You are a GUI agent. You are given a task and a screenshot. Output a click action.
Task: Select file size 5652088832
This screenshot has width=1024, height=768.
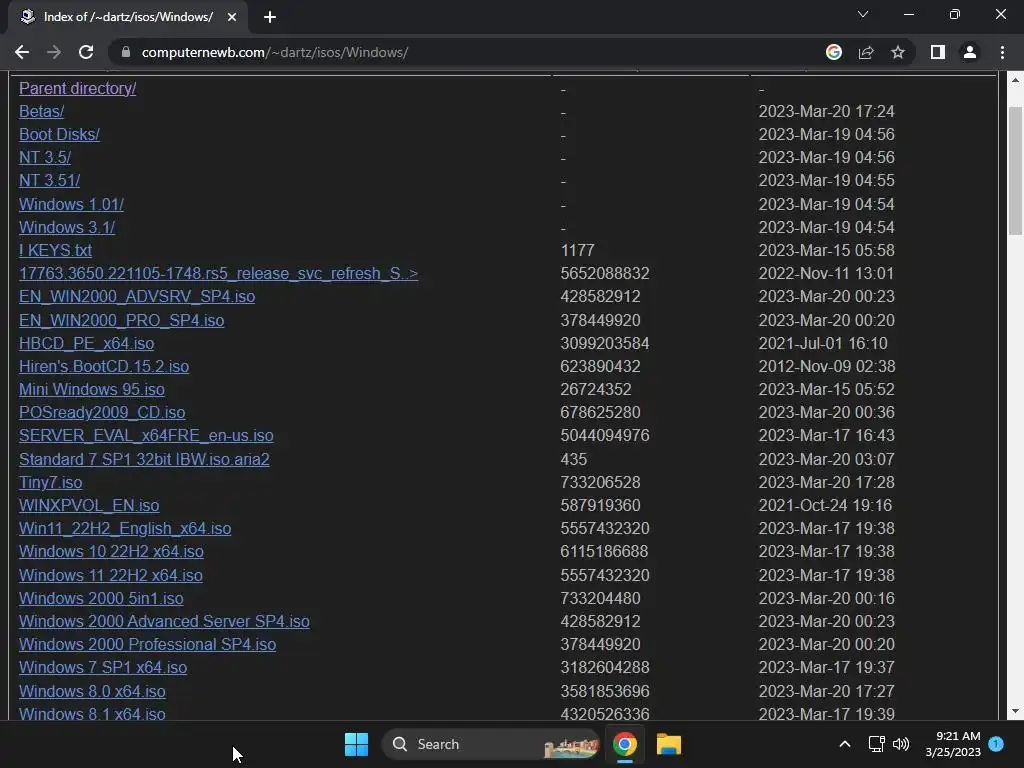tap(605, 273)
